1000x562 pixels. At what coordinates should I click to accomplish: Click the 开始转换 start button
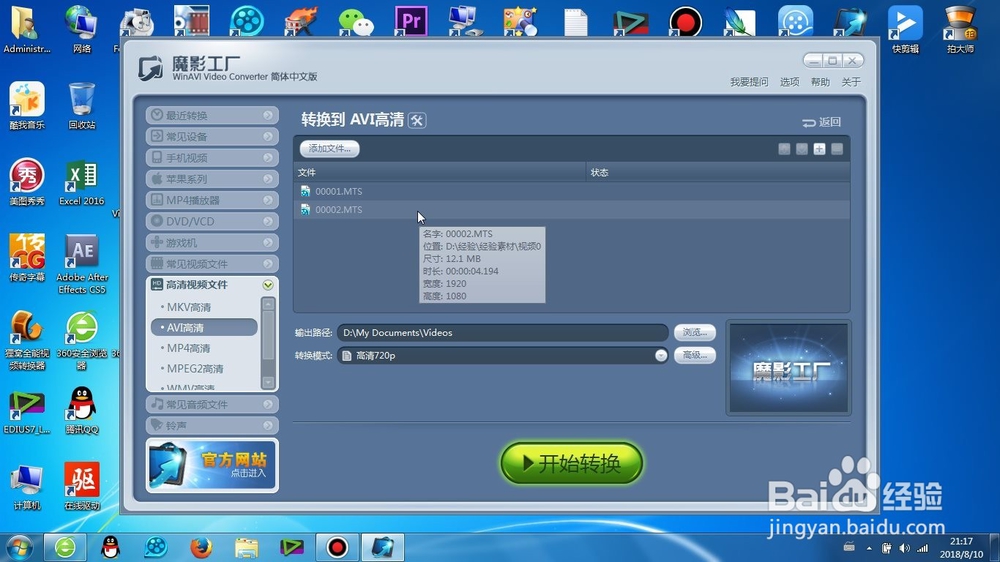pyautogui.click(x=571, y=463)
